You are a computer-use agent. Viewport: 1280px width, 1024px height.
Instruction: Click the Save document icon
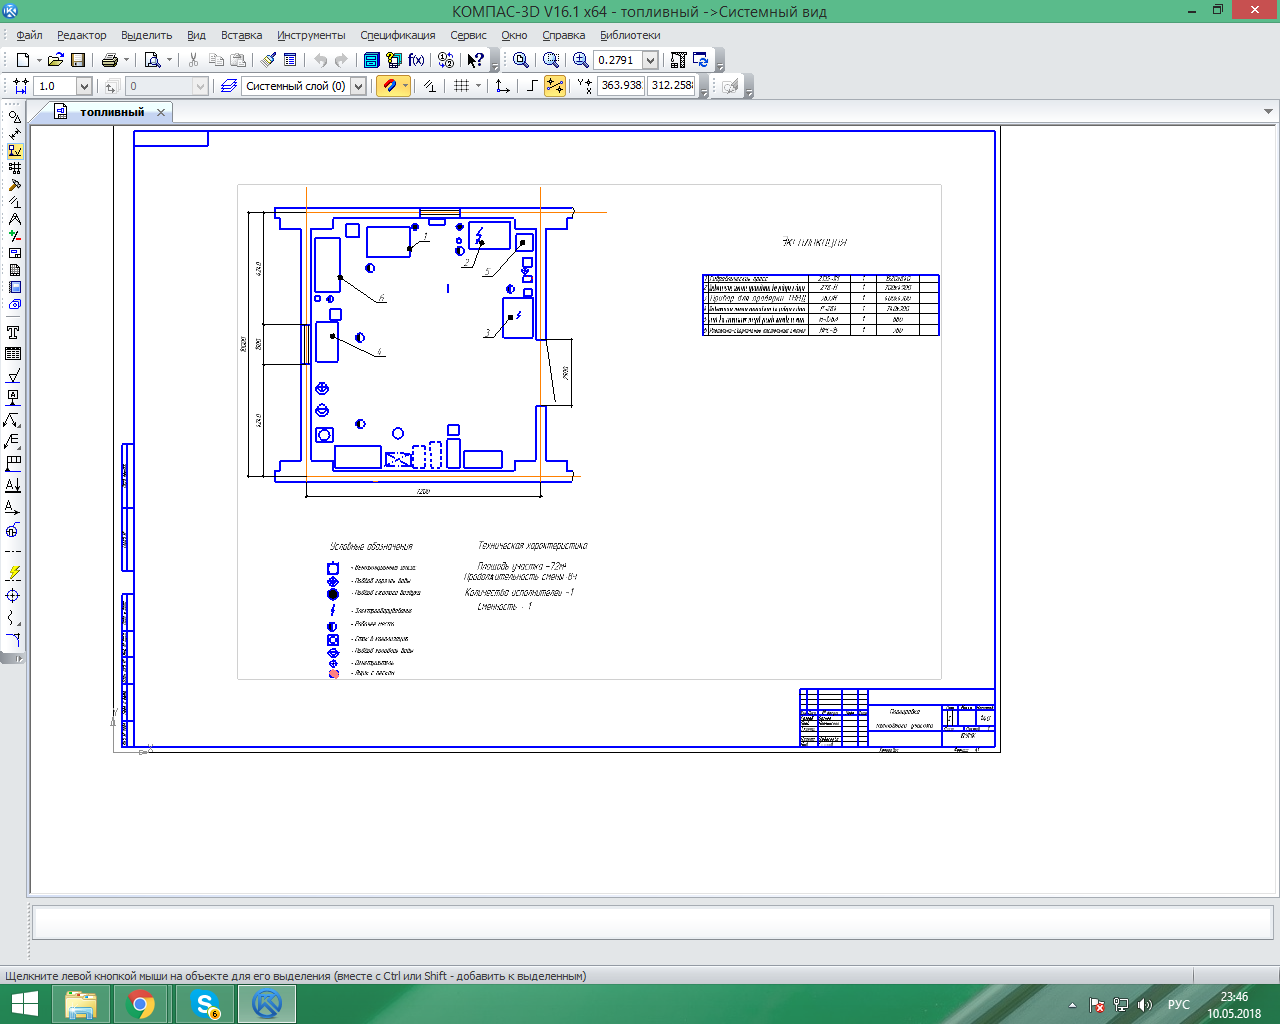(78, 60)
